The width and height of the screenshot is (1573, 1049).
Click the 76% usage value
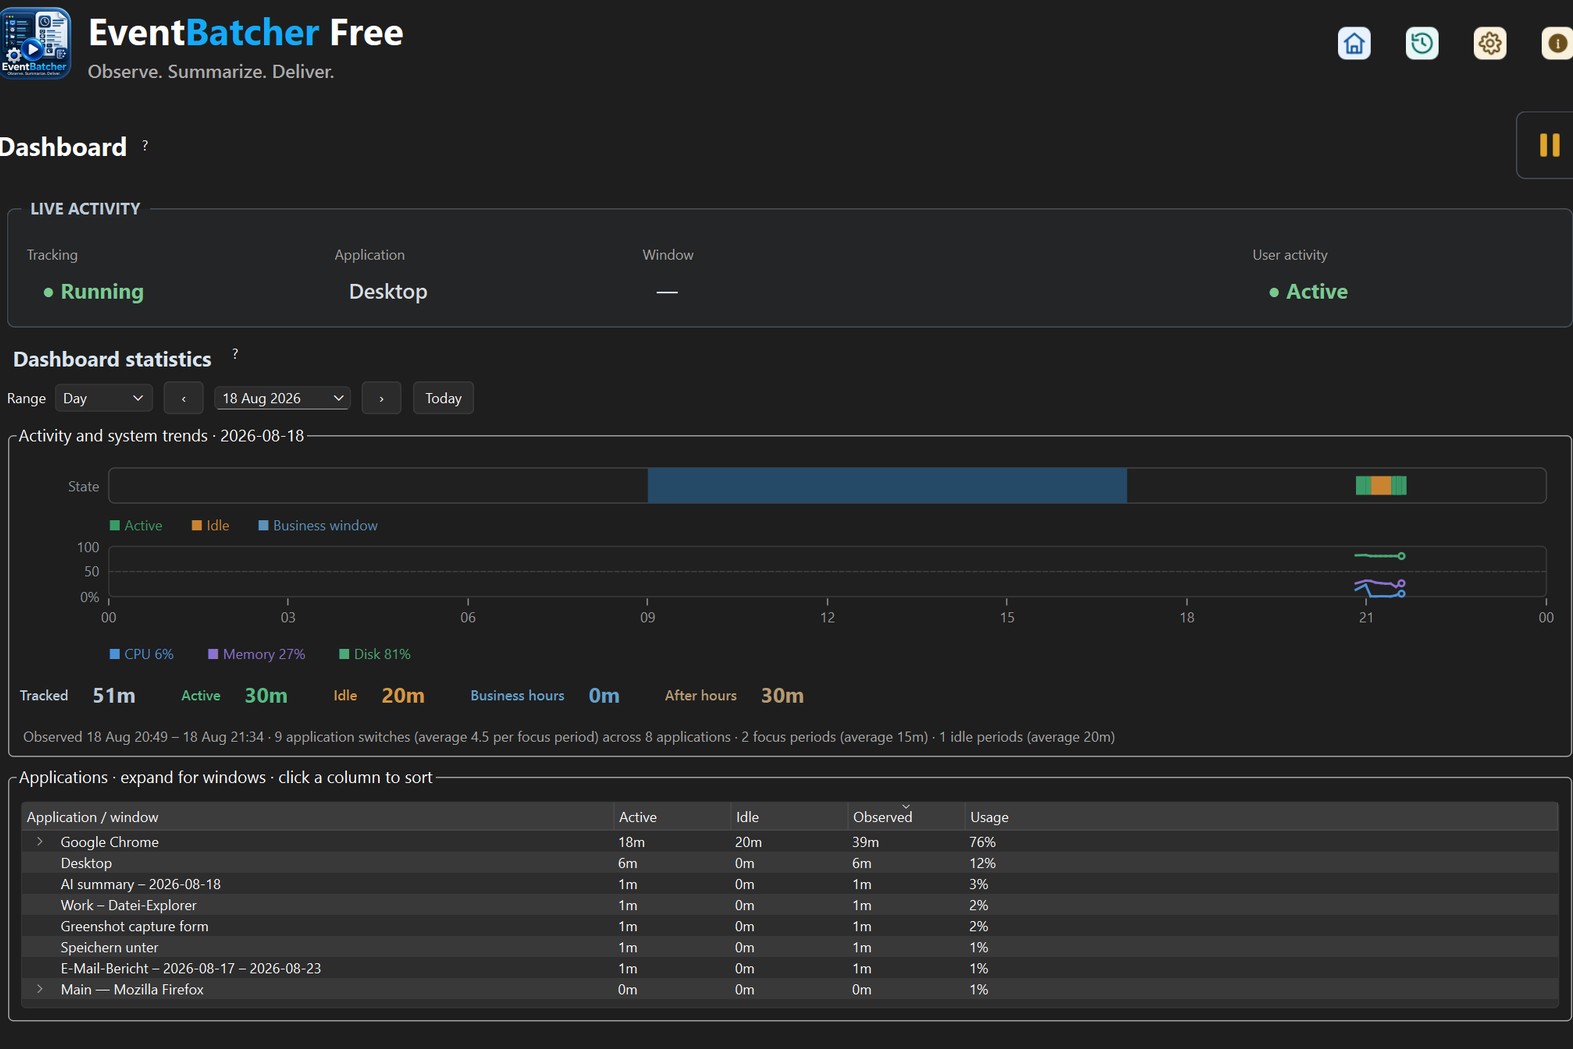[982, 842]
